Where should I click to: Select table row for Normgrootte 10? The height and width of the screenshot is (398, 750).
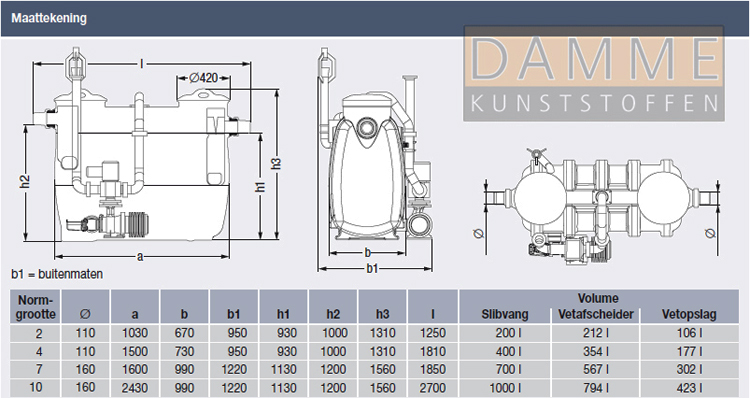click(374, 387)
